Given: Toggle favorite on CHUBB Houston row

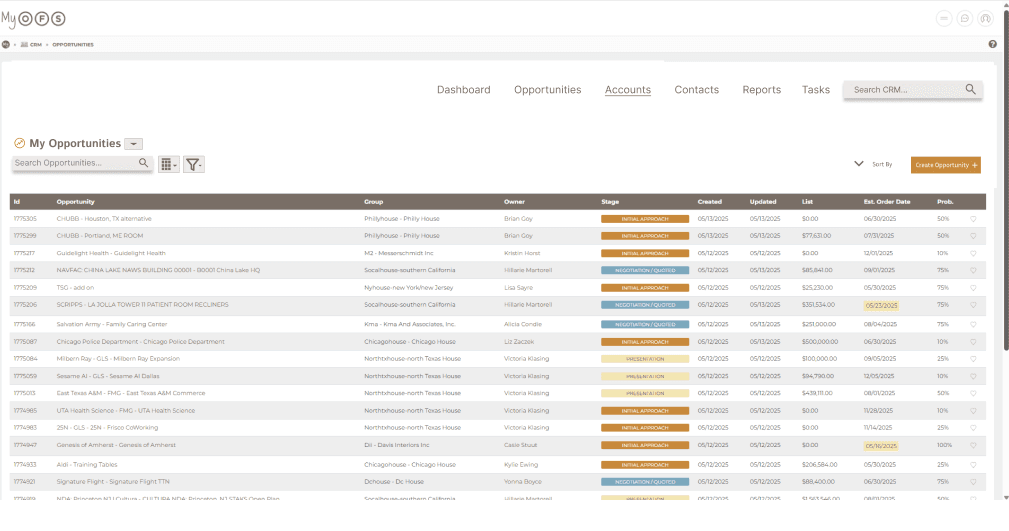Looking at the screenshot, I should pyautogui.click(x=973, y=219).
